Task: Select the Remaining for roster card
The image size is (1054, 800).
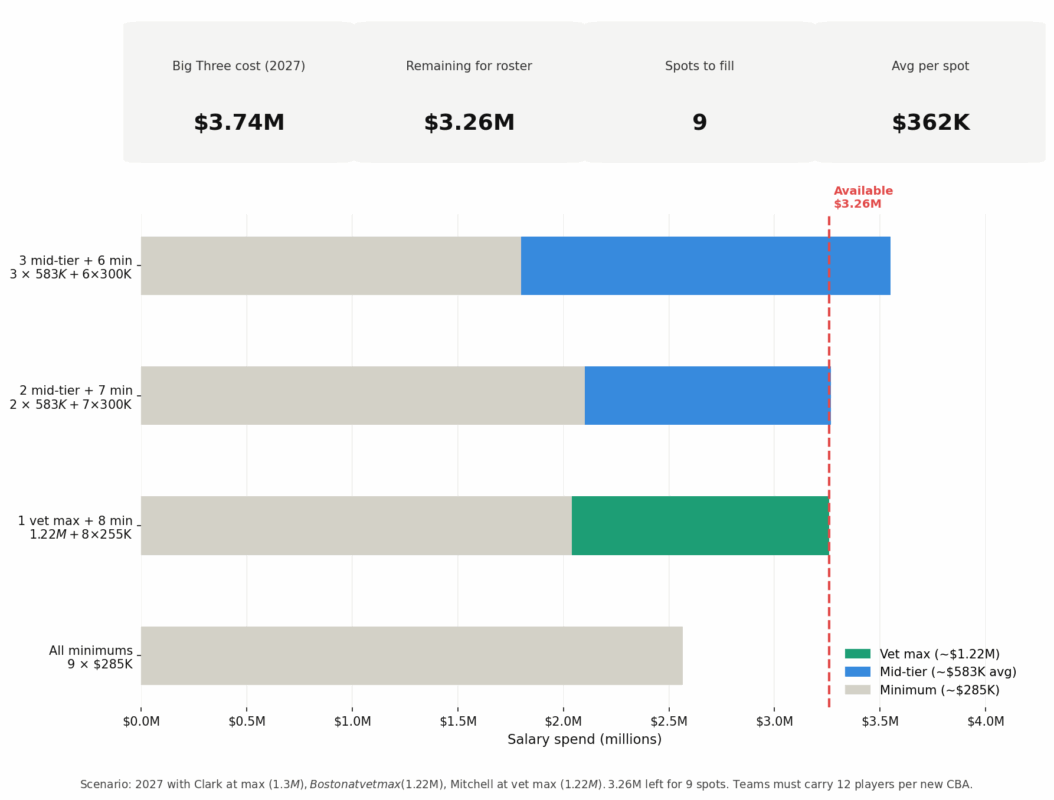Action: (x=469, y=92)
